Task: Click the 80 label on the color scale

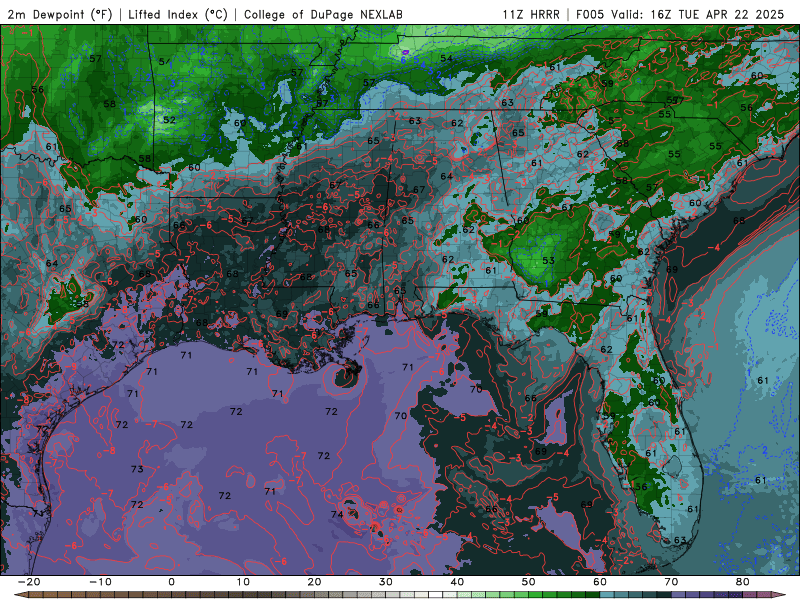Action: coord(743,582)
